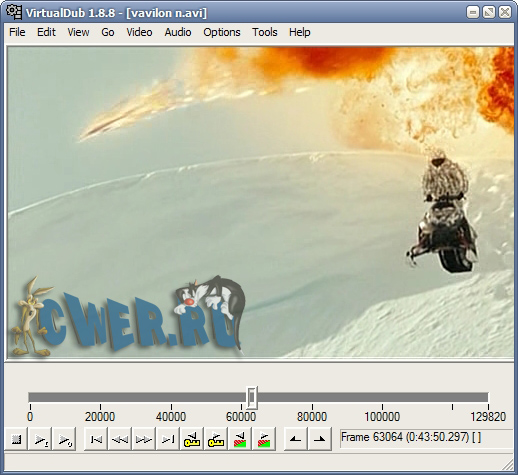Mark selection start point

coord(295,439)
